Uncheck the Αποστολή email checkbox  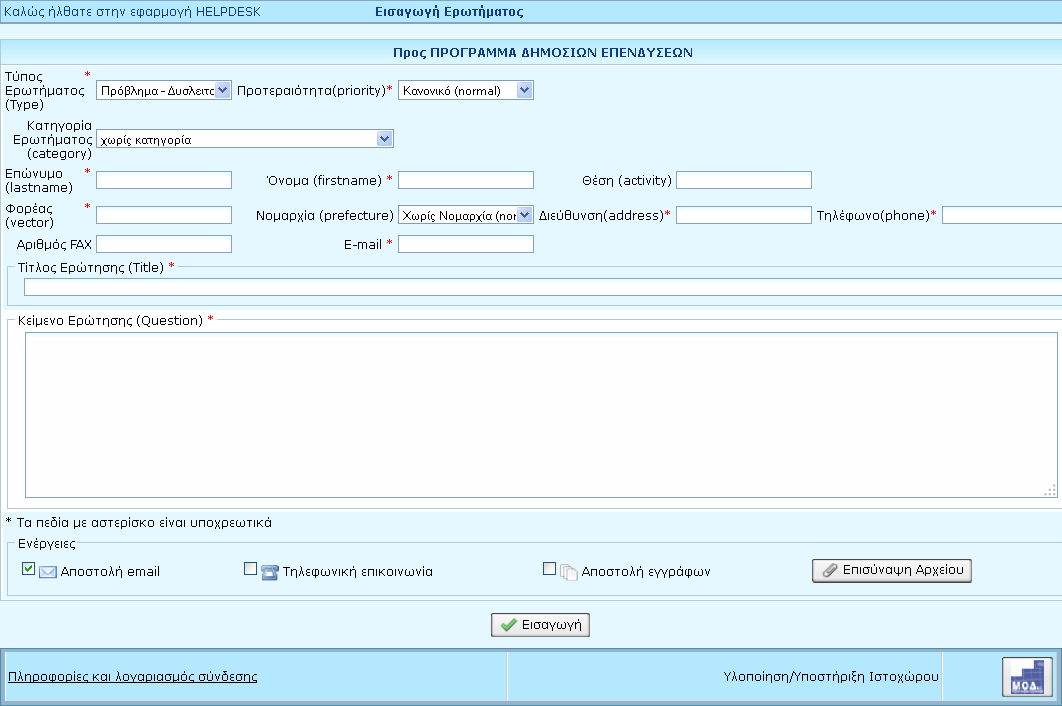click(28, 568)
